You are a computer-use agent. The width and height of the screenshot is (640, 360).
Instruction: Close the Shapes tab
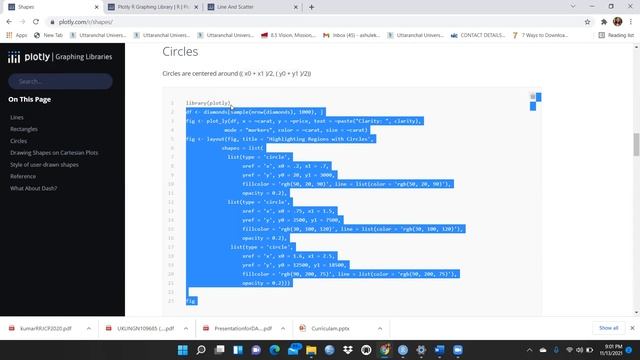[x=97, y=7]
